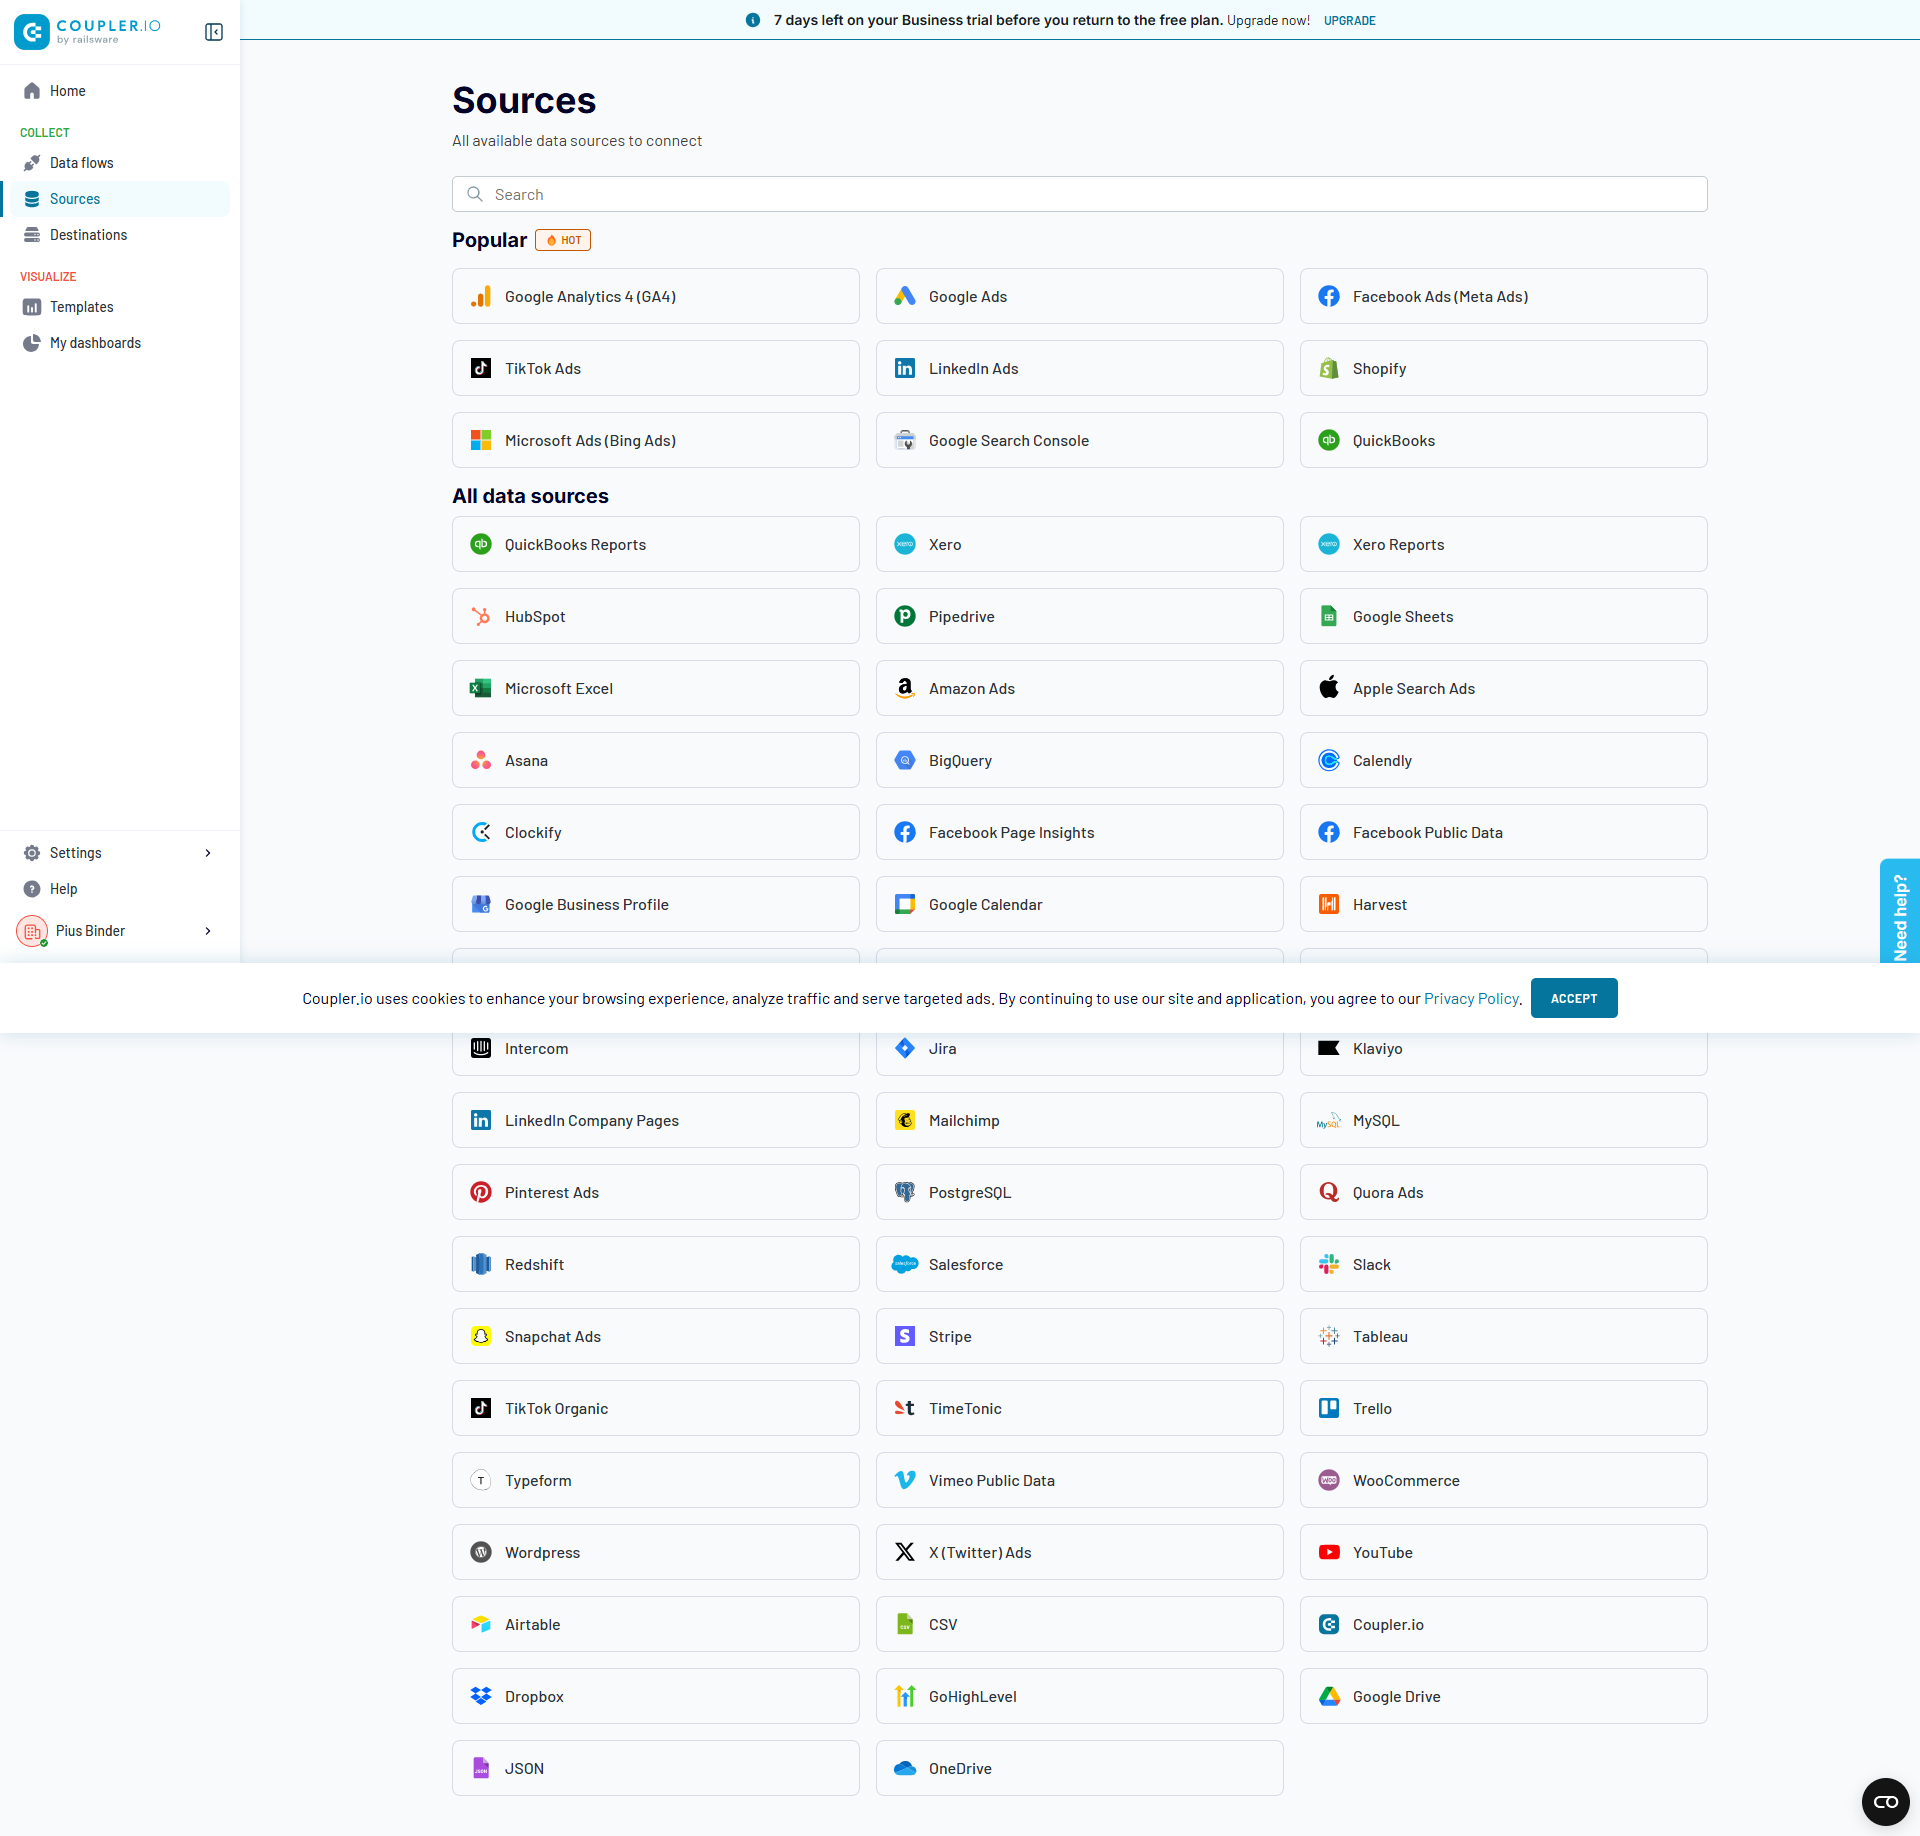Click the Shopify bag icon
The height and width of the screenshot is (1836, 1920).
point(1329,369)
